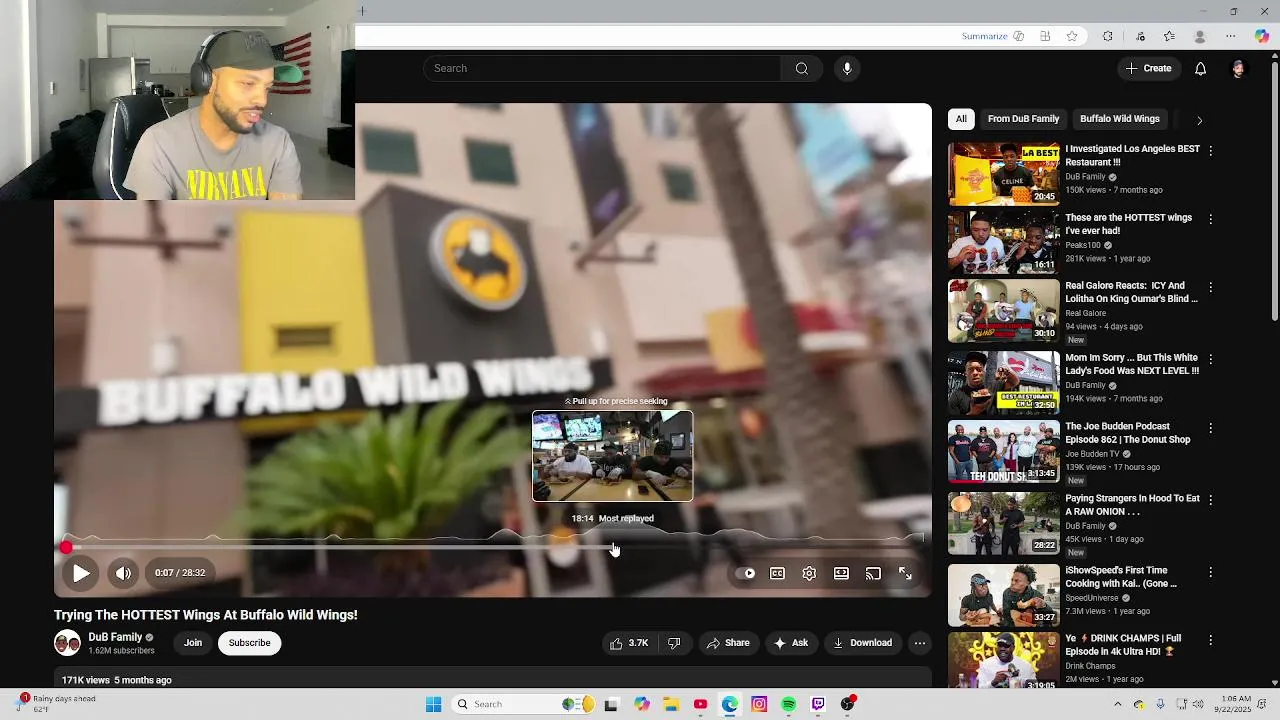Open File Explorer from the taskbar
The image size is (1280, 720).
pyautogui.click(x=671, y=704)
